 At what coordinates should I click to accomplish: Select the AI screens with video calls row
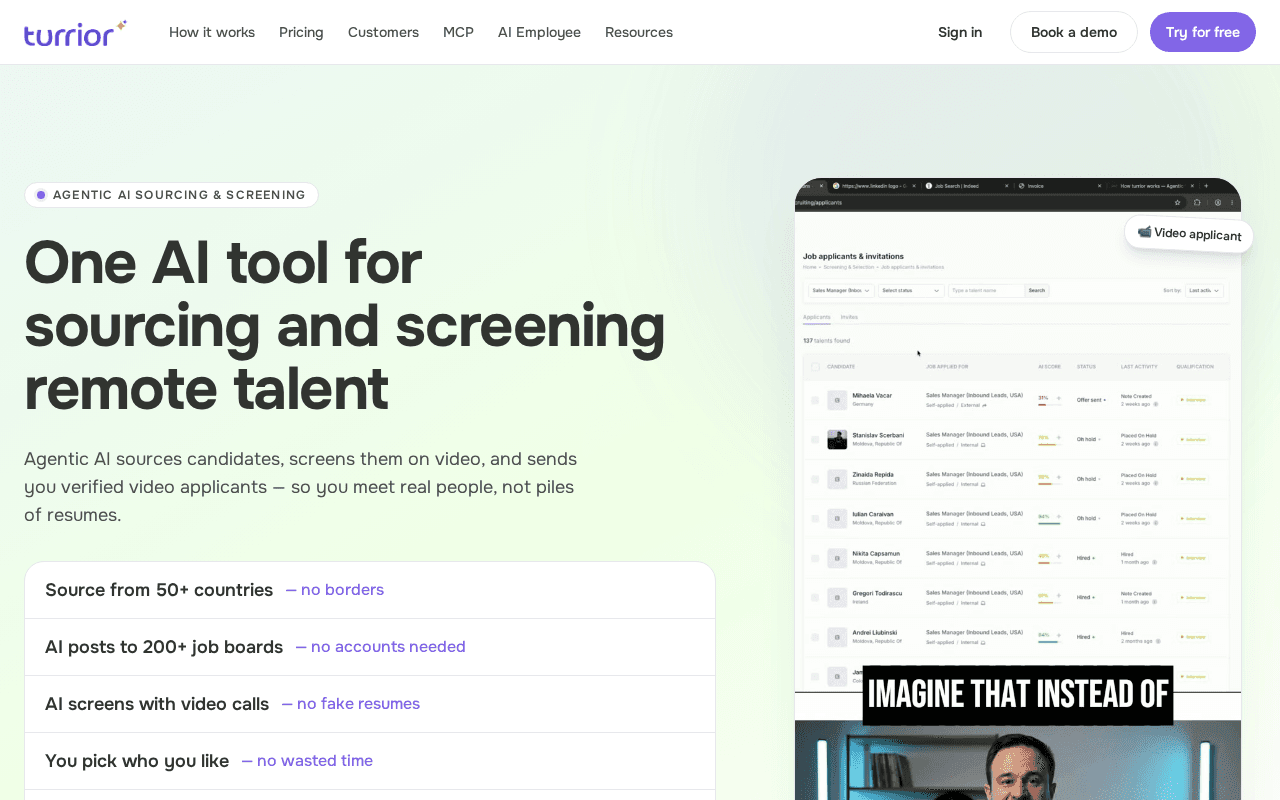[x=370, y=704]
